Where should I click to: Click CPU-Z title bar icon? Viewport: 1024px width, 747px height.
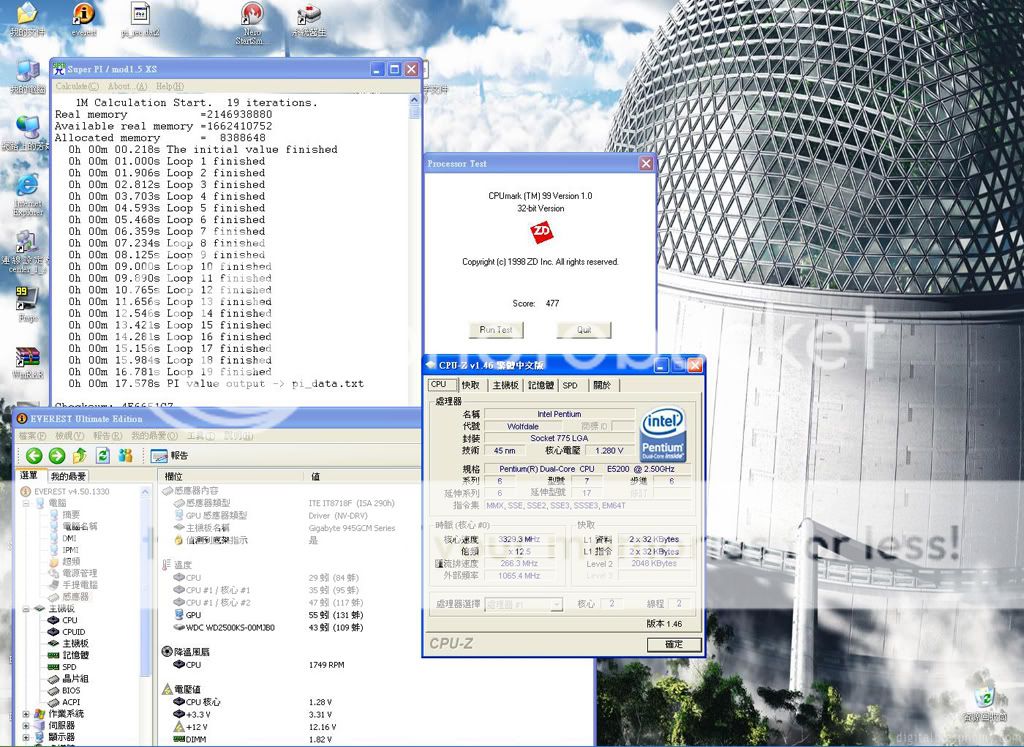(431, 365)
